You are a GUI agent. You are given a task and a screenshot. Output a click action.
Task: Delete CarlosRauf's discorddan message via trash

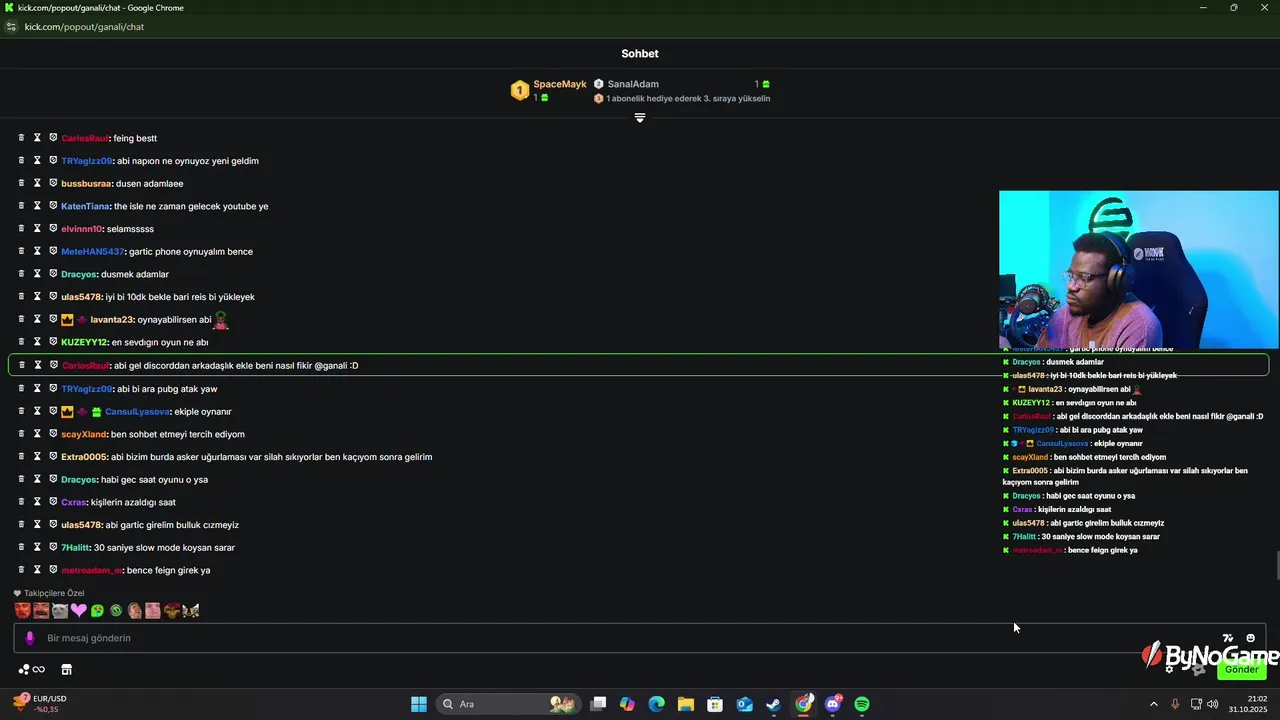tap(21, 365)
